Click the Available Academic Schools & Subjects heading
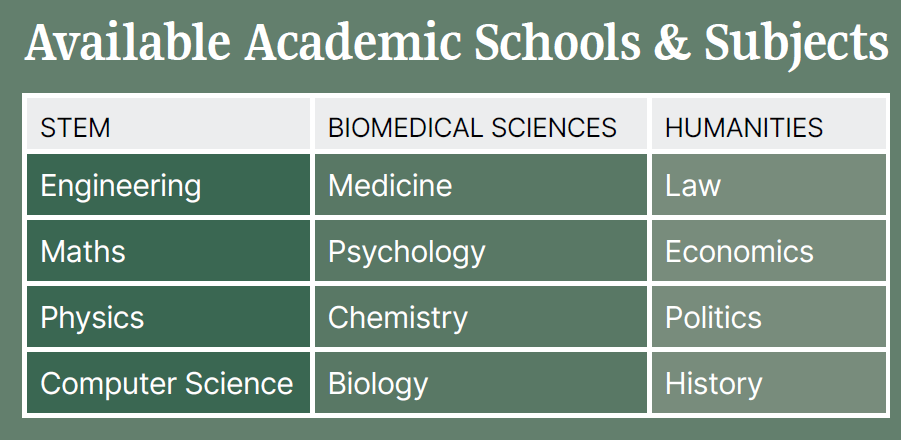 (x=457, y=43)
